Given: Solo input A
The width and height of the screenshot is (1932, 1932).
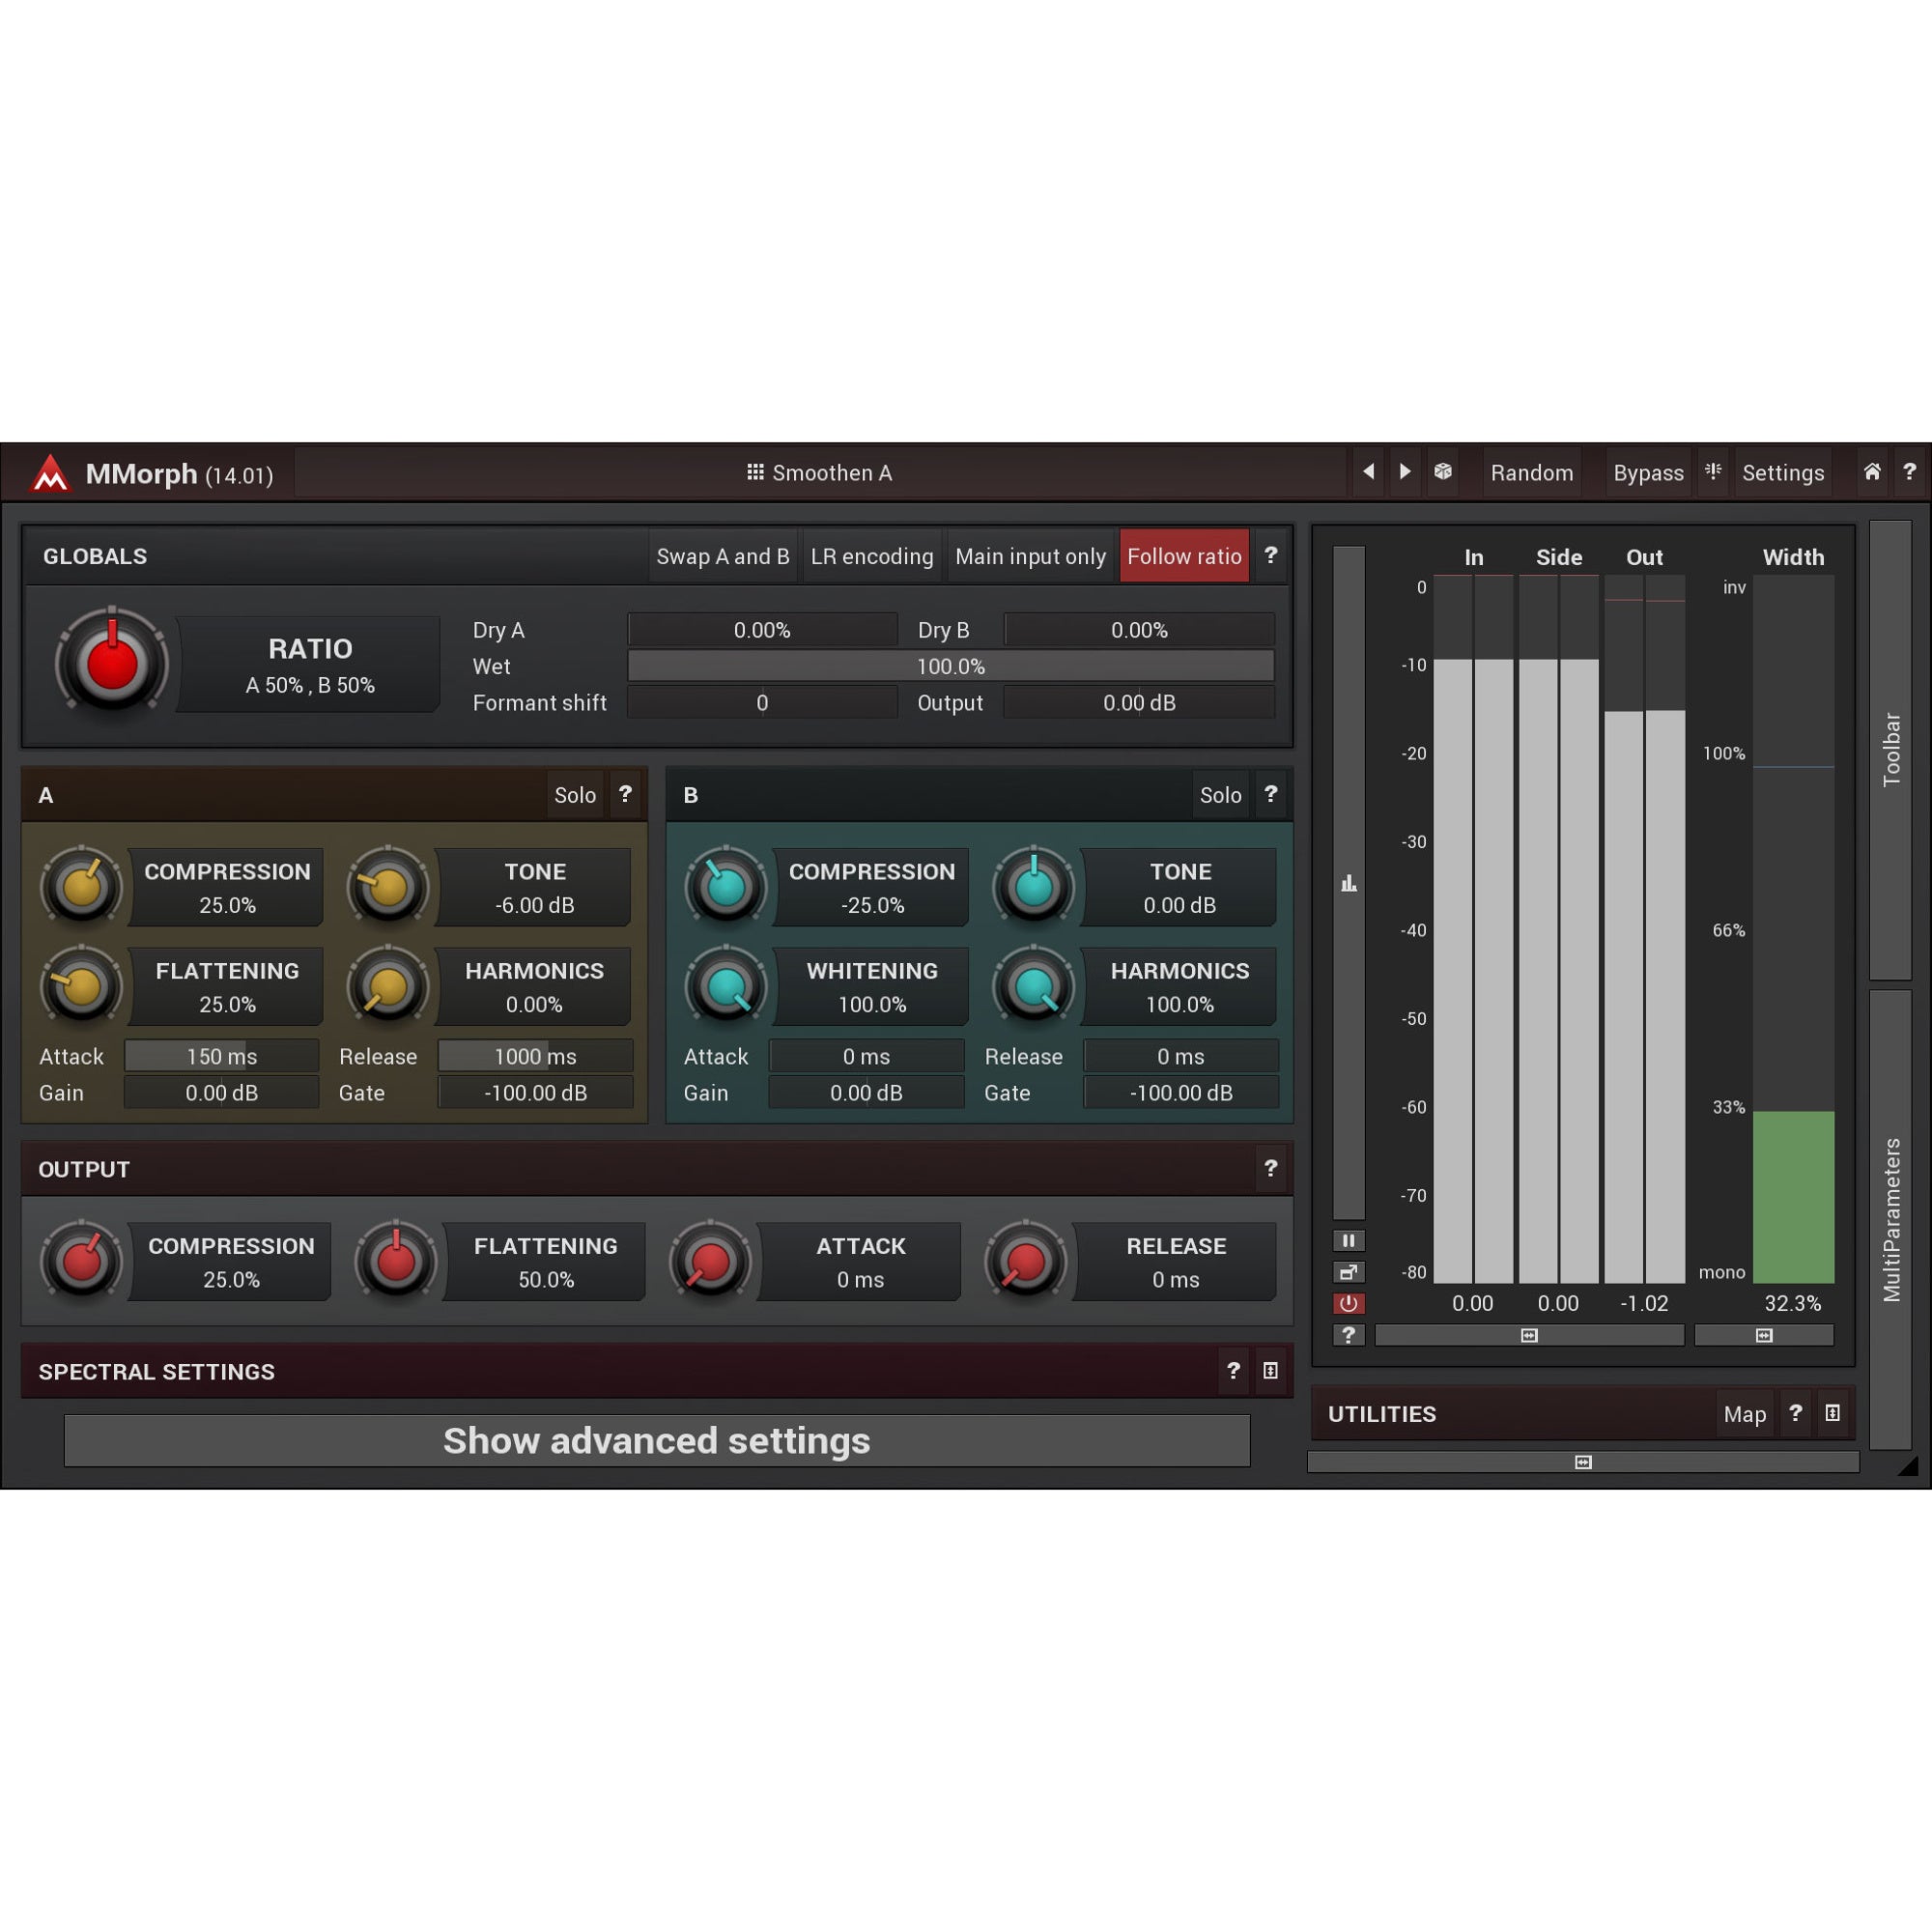Looking at the screenshot, I should coord(575,795).
